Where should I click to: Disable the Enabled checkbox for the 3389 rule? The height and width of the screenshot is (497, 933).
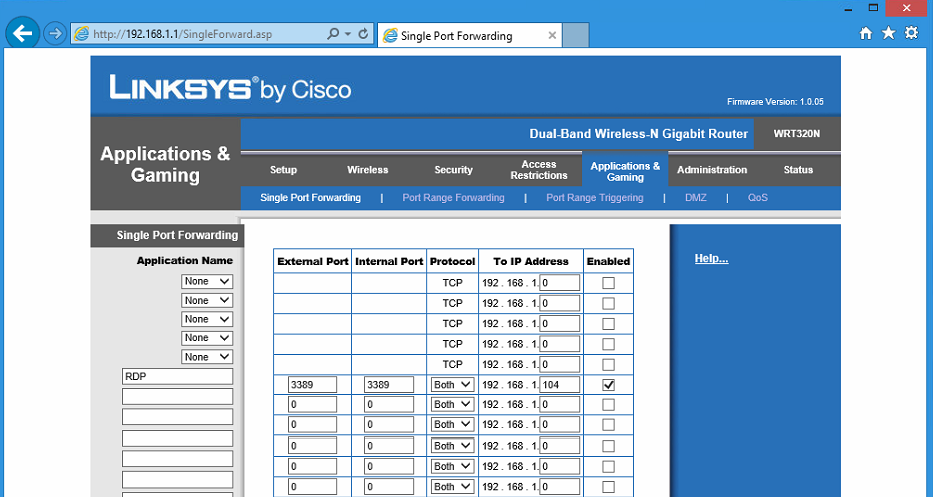point(608,385)
